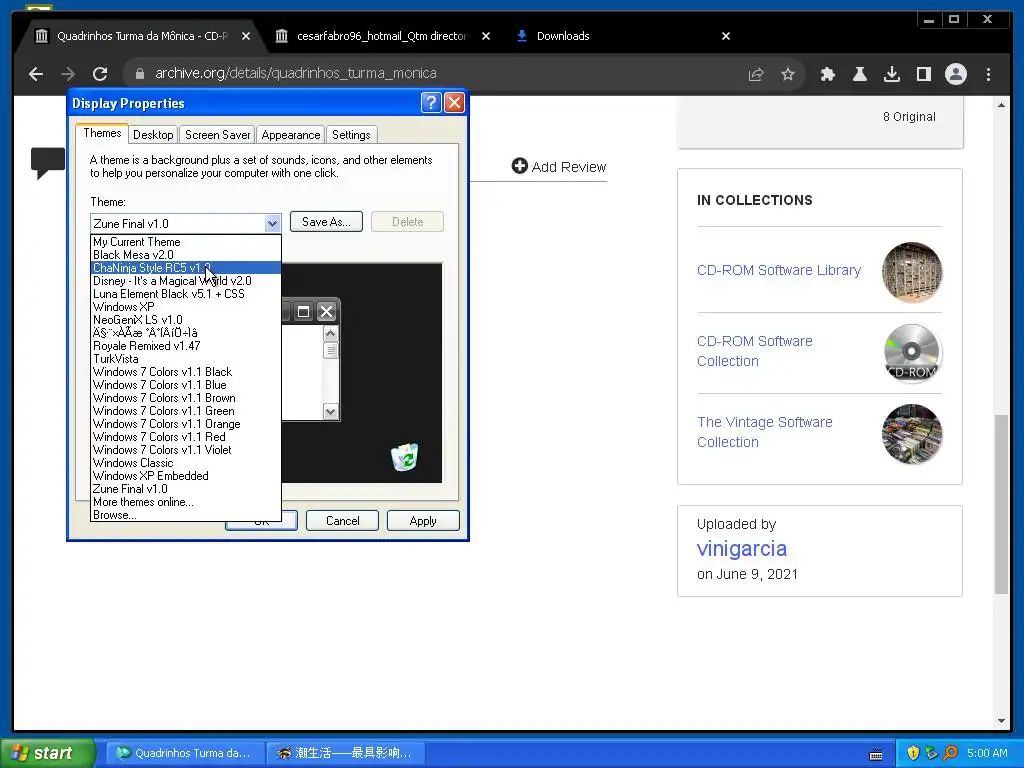Click Cancel in Display Properties
The width and height of the screenshot is (1024, 768).
(342, 520)
